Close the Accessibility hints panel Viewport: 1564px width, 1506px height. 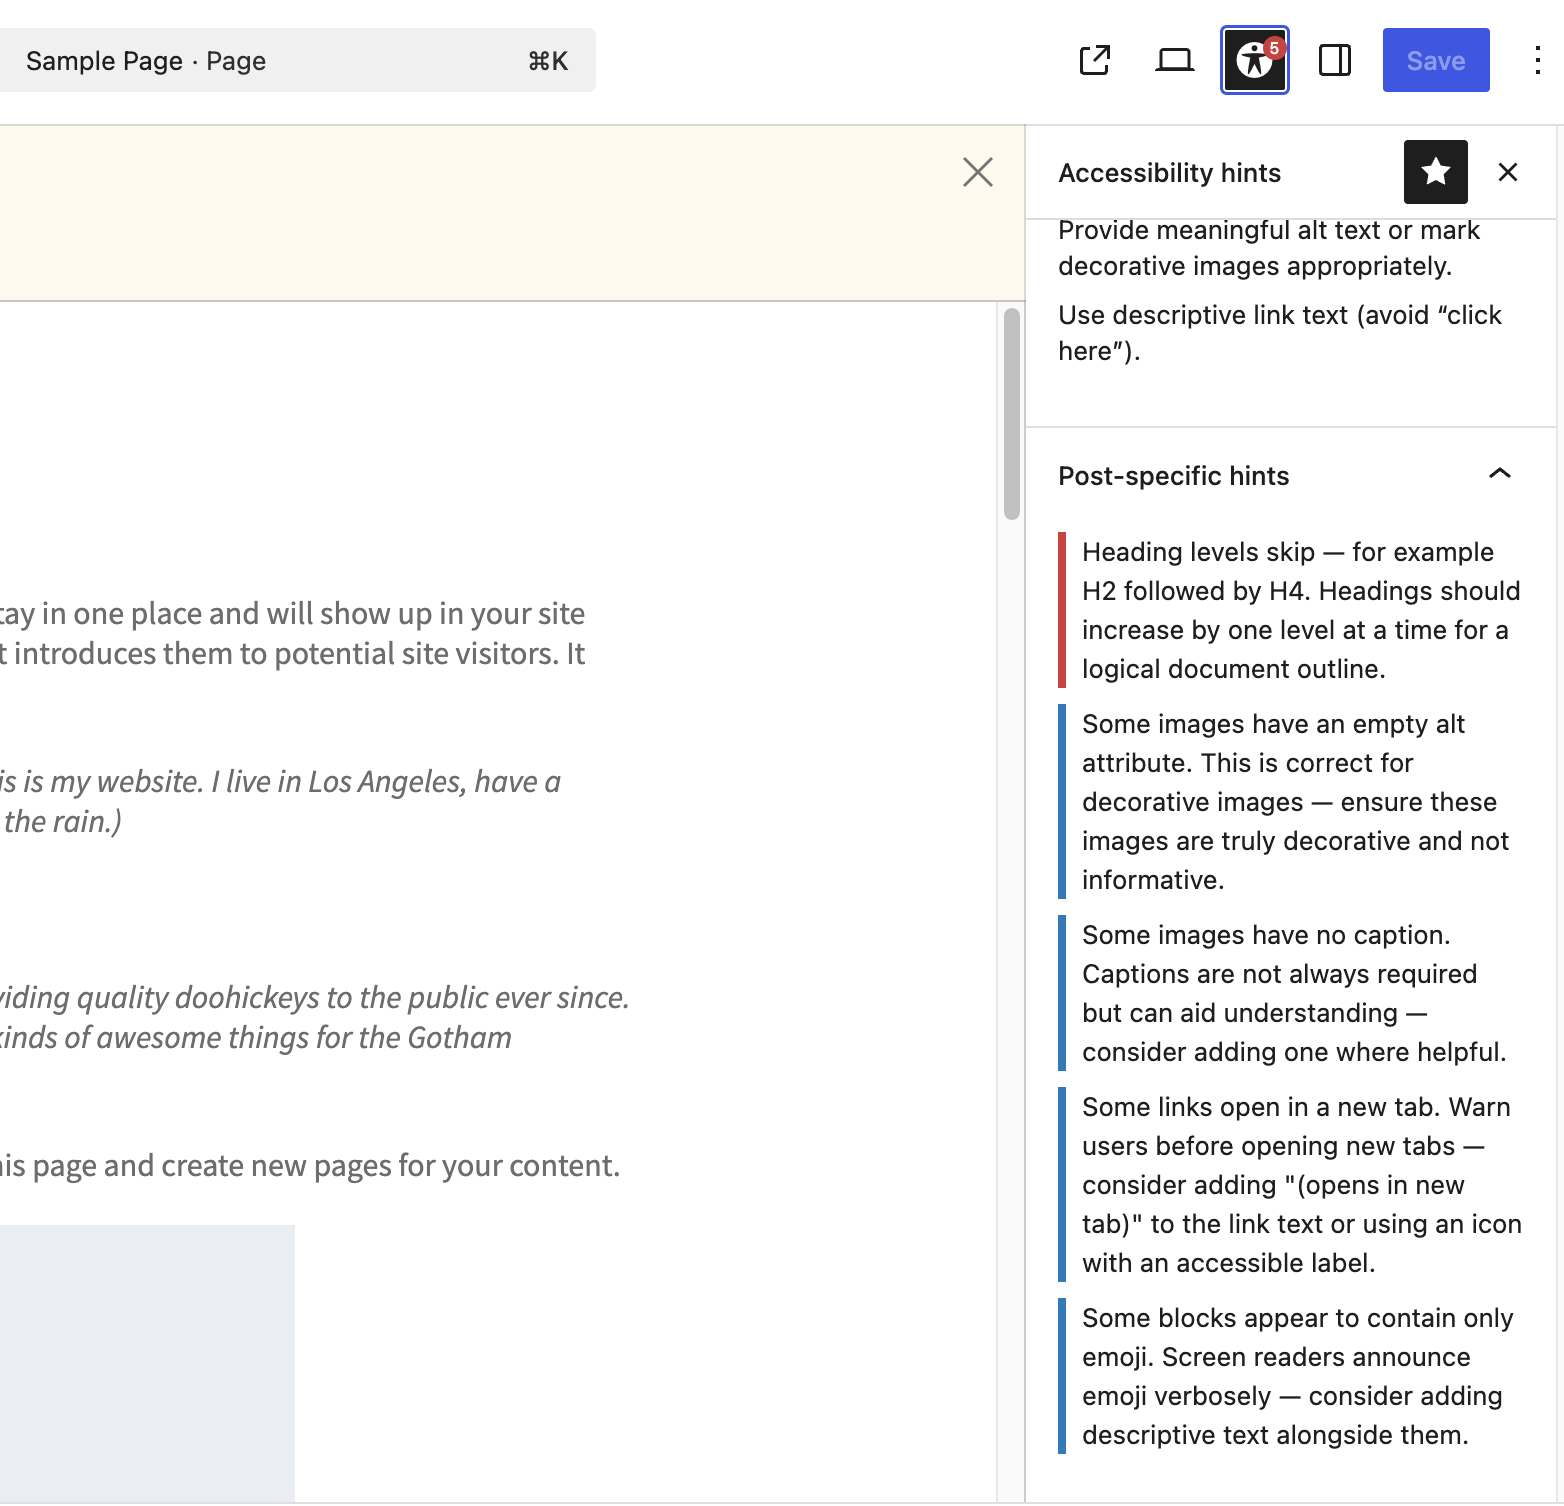tap(1508, 172)
